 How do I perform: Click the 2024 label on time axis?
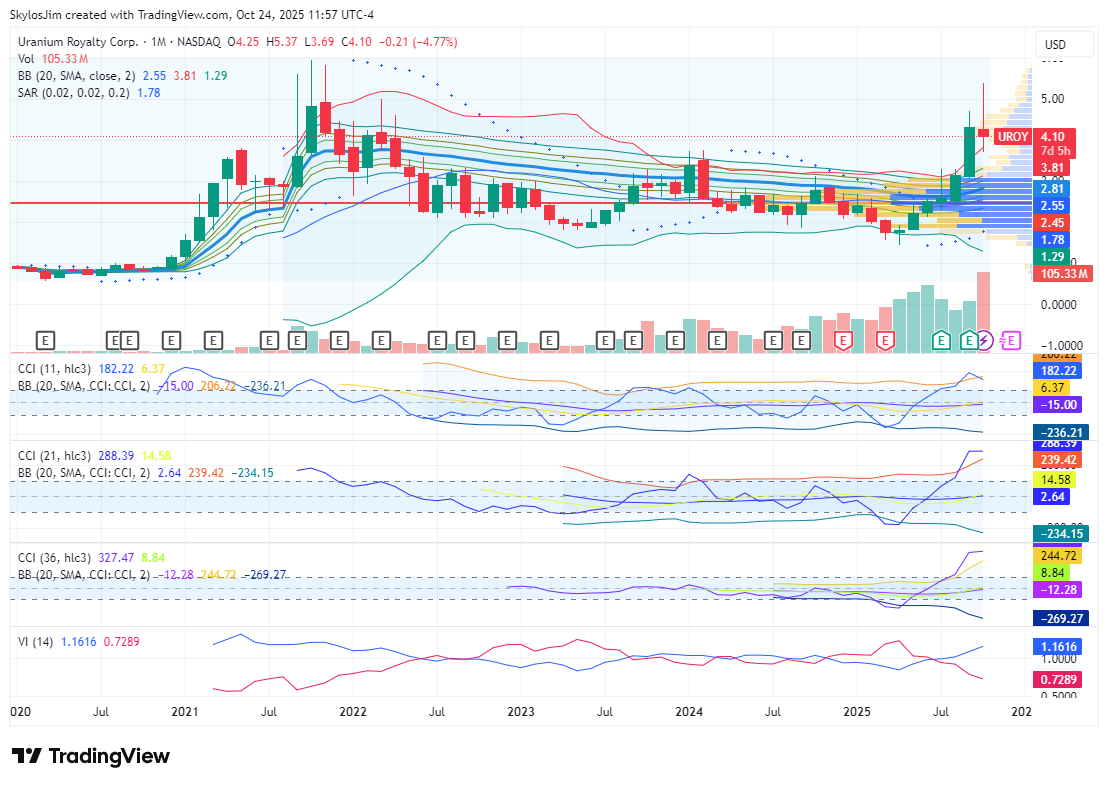coord(689,711)
